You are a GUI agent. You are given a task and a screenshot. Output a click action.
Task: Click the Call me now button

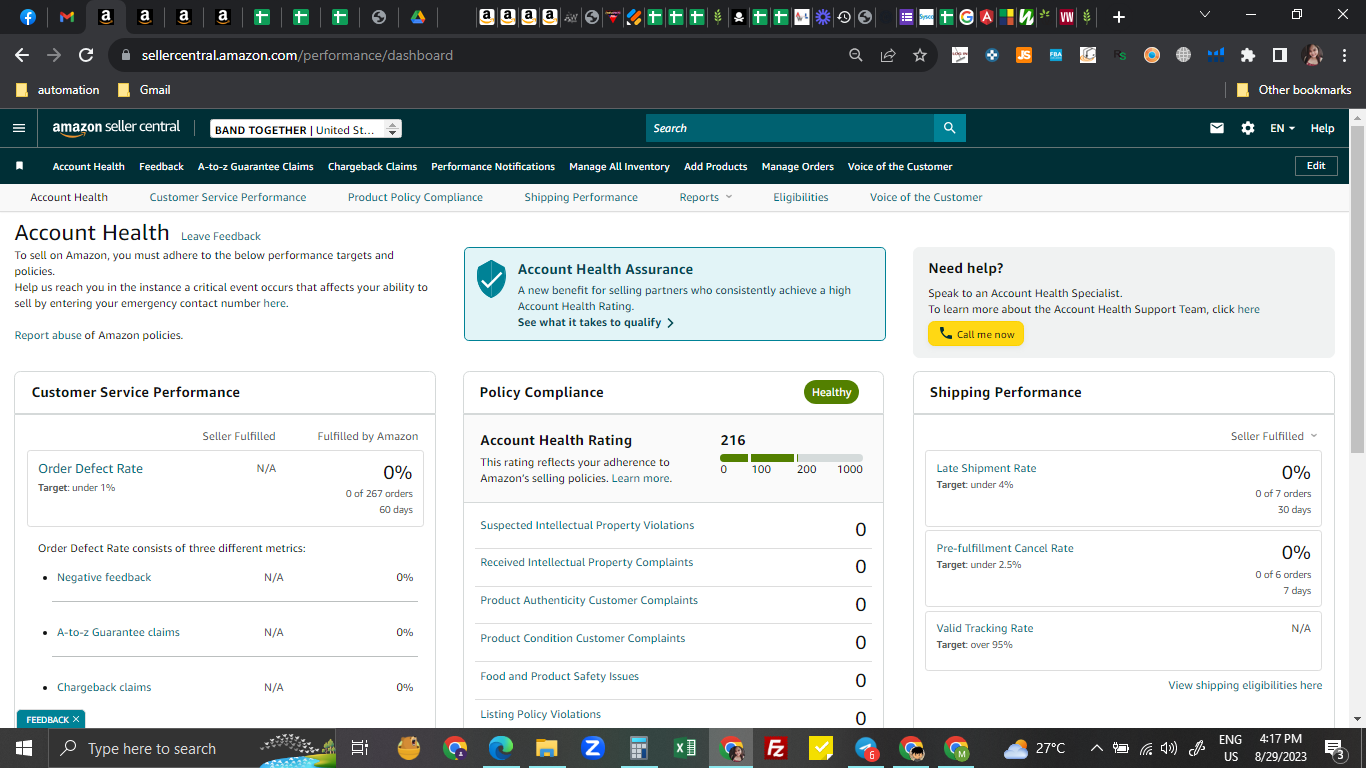click(x=976, y=334)
